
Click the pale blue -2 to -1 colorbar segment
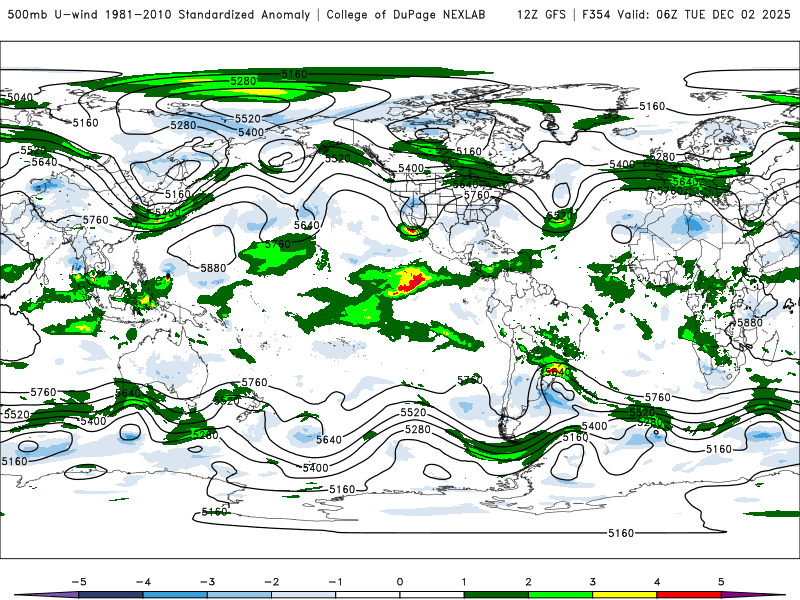[x=304, y=595]
